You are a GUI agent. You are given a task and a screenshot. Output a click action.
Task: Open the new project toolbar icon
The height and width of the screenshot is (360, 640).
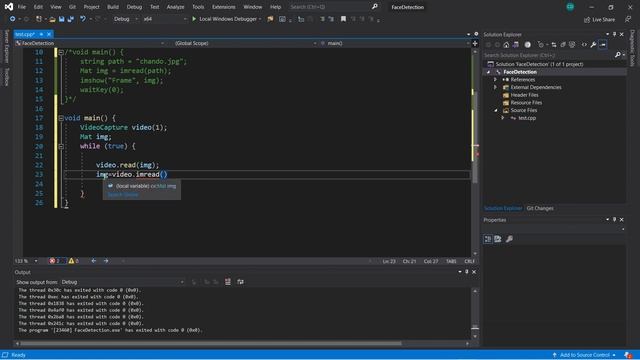[39, 19]
